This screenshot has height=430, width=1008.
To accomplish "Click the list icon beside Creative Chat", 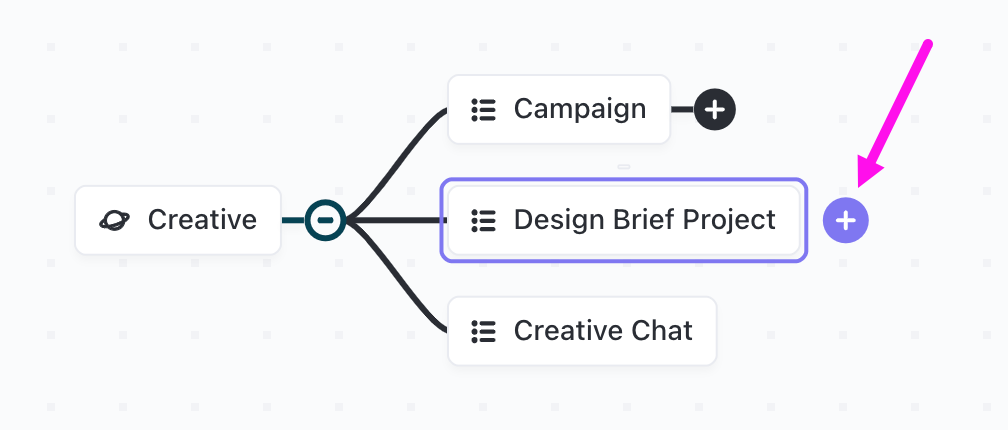I will (484, 331).
